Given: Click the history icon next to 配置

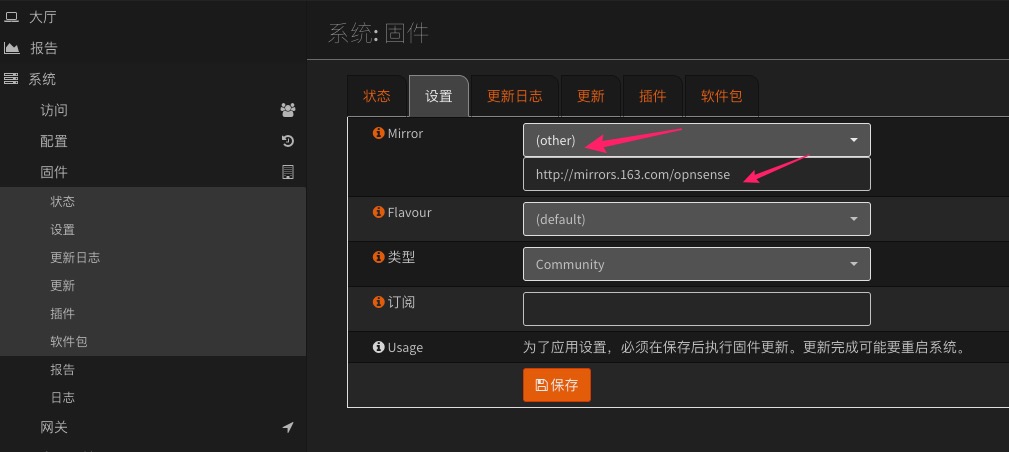Looking at the screenshot, I should point(288,141).
